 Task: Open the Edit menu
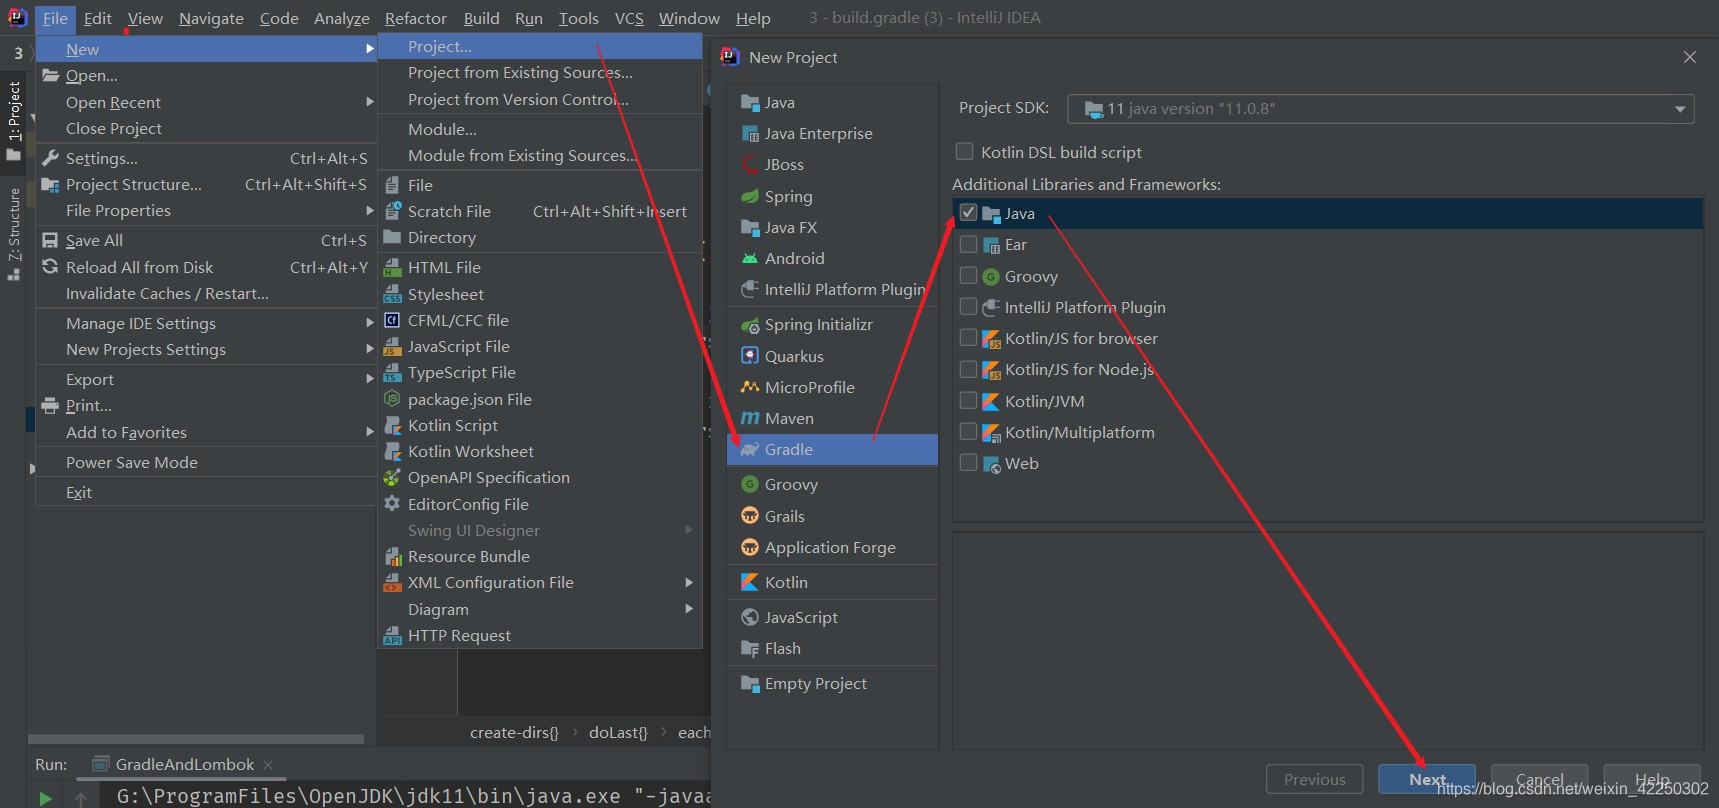pos(97,18)
